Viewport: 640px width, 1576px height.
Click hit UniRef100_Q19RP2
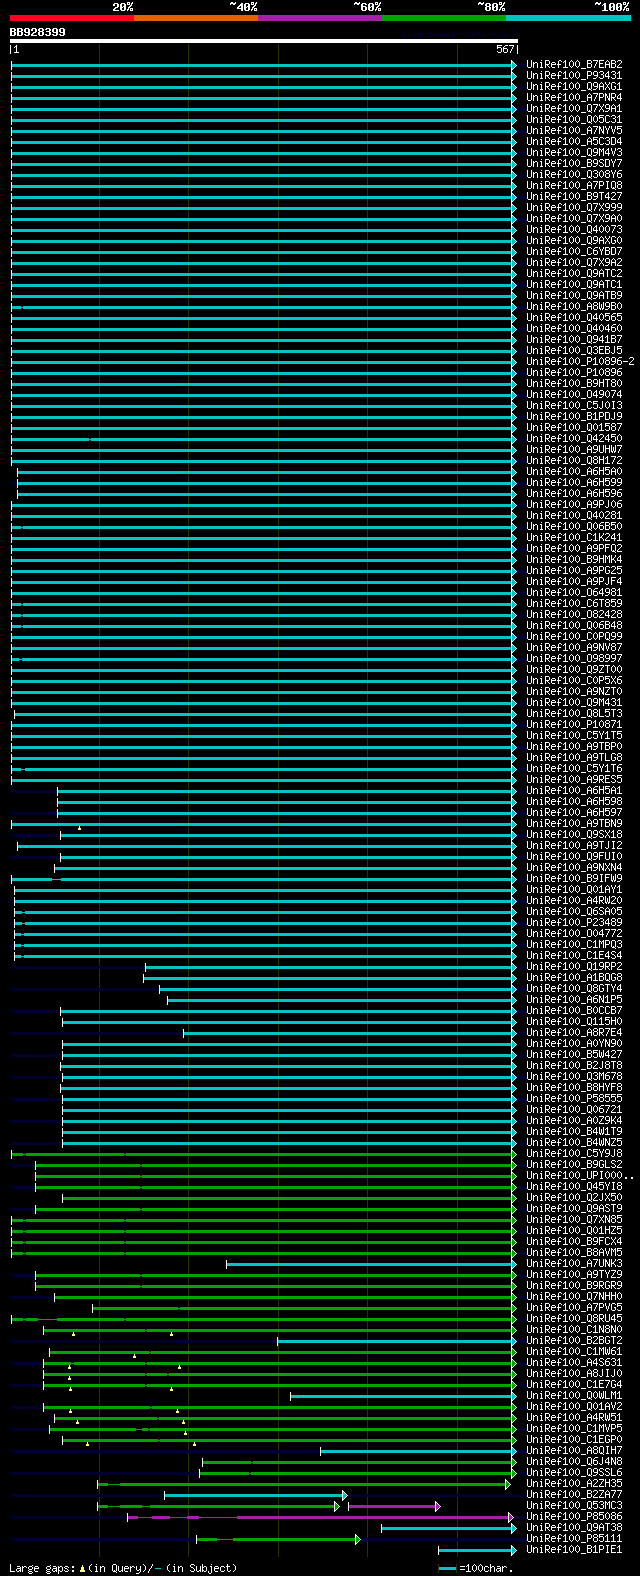click(x=574, y=967)
